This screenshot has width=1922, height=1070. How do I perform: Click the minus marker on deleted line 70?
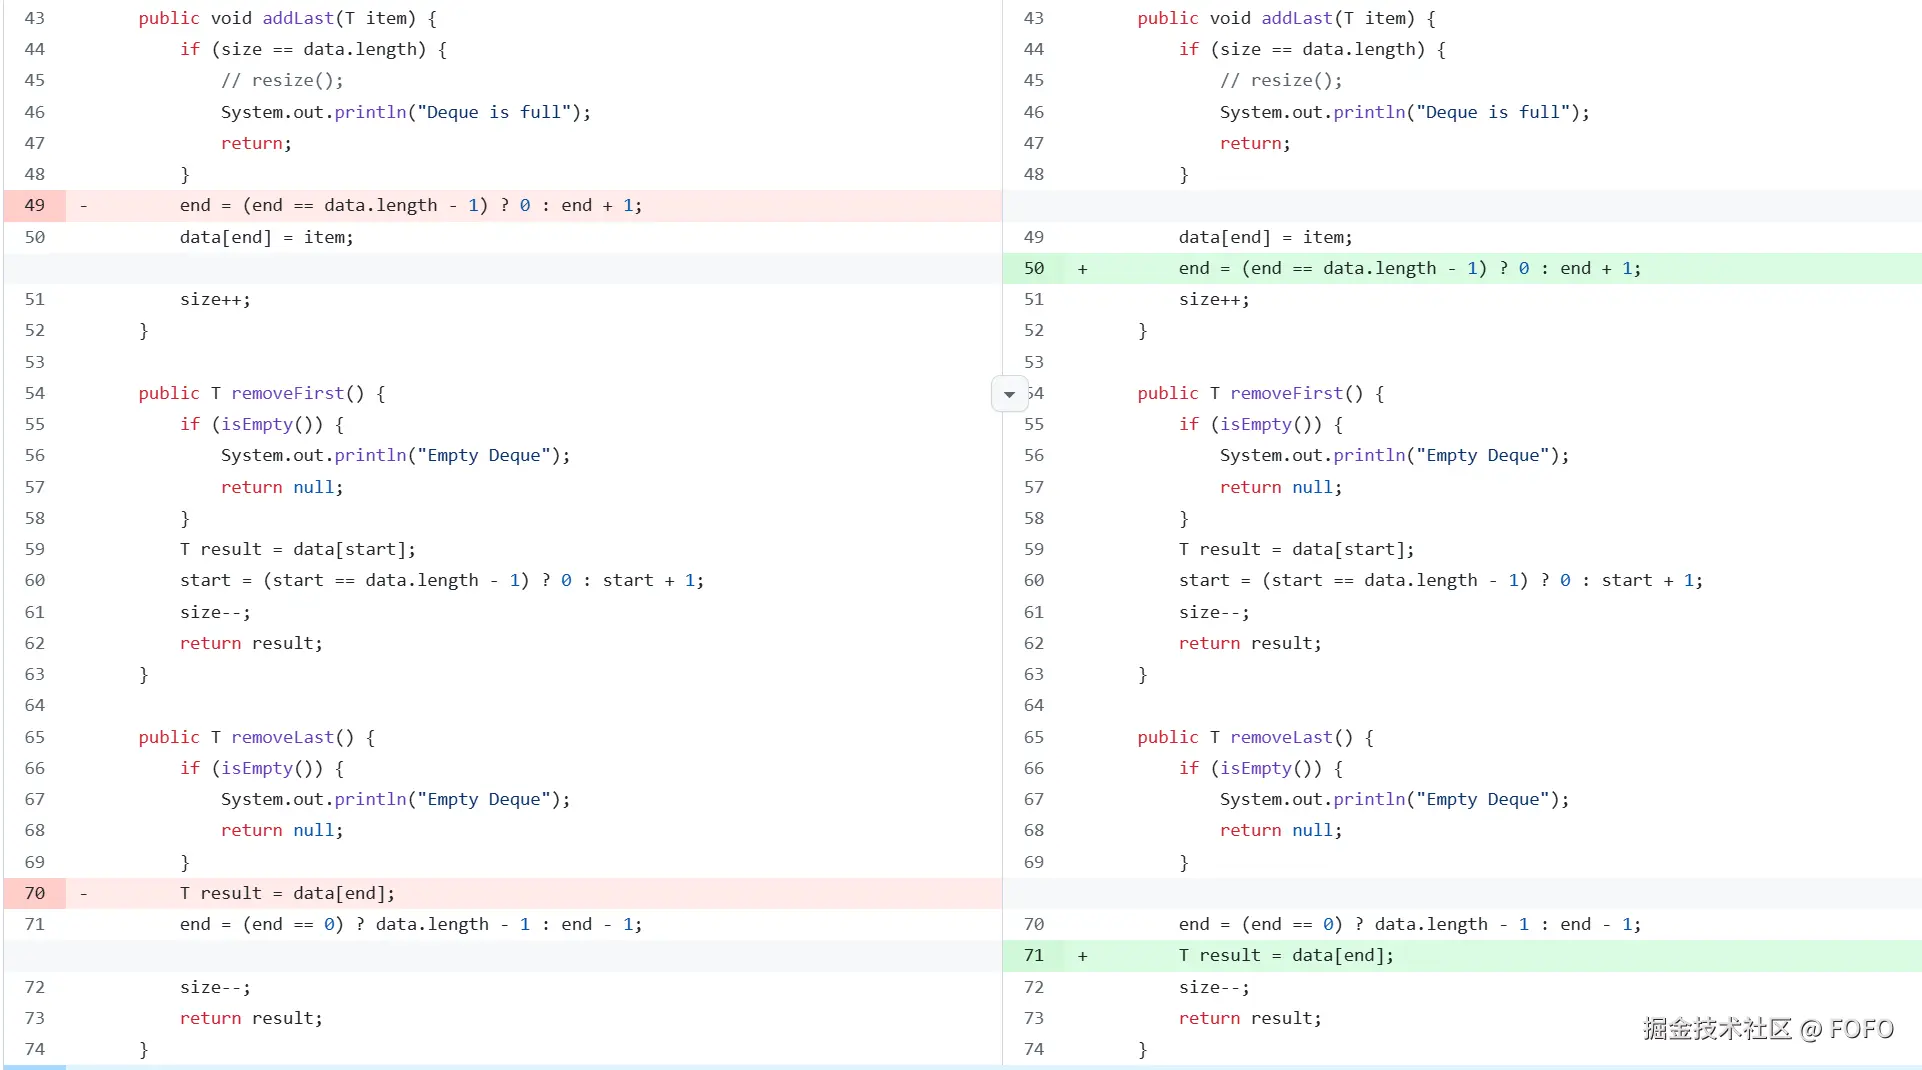point(84,894)
